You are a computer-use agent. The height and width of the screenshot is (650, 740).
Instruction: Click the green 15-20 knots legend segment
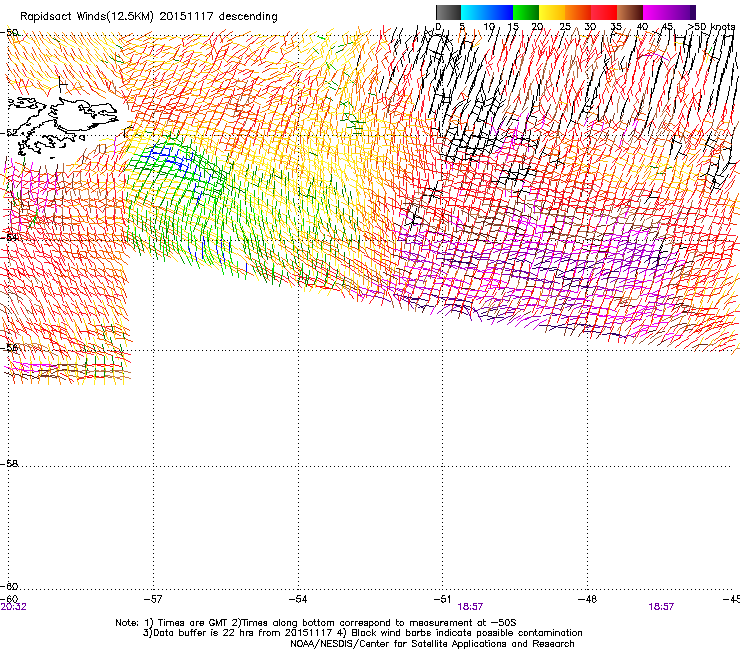tap(526, 12)
